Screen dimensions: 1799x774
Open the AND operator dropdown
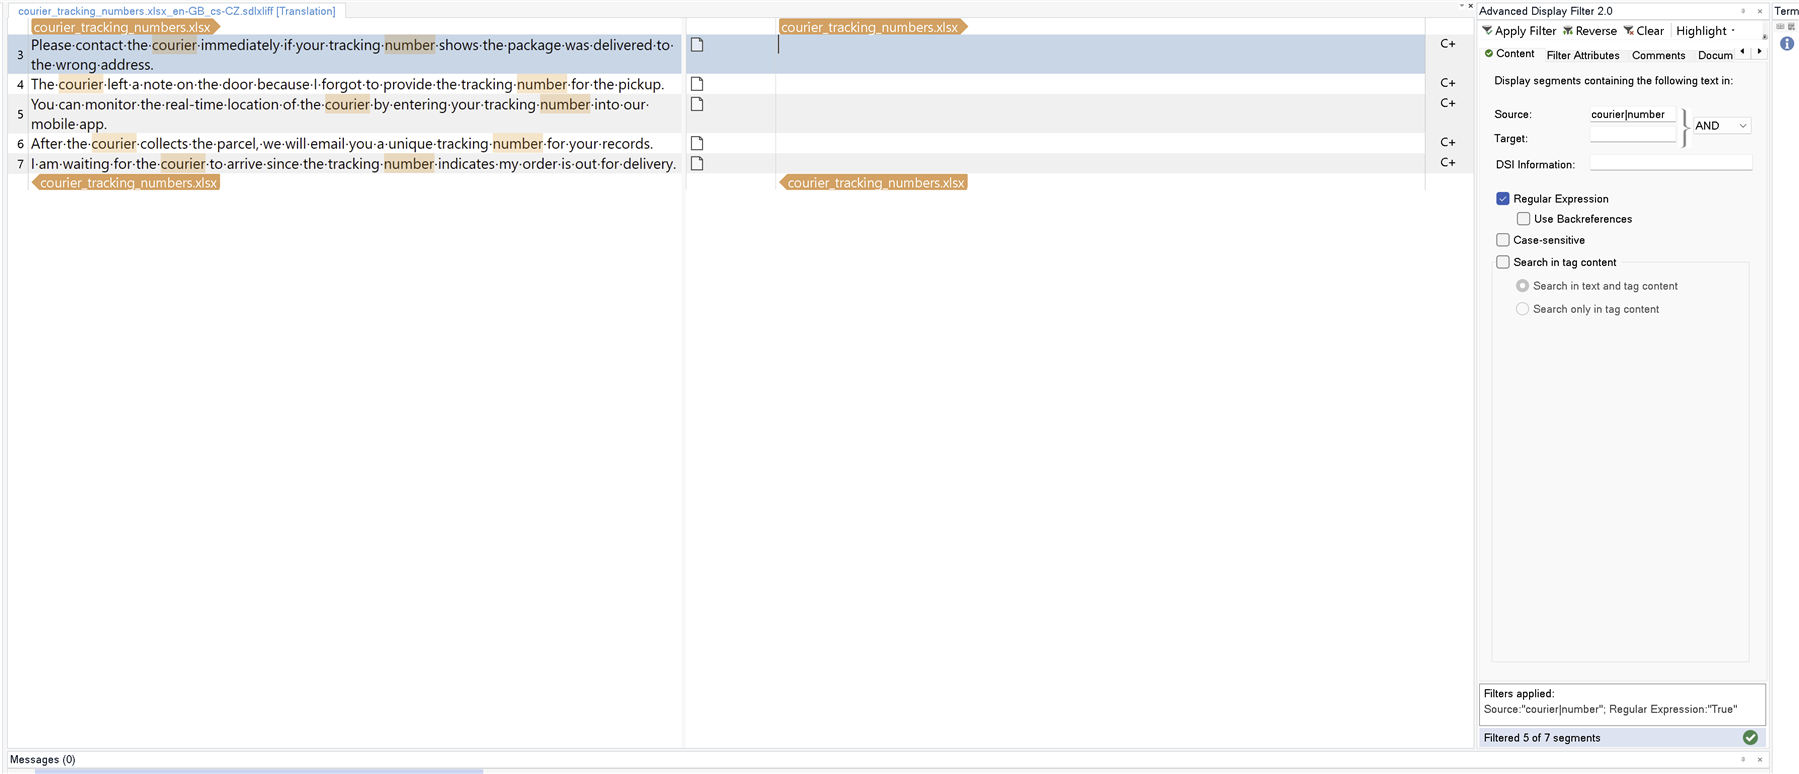pyautogui.click(x=1721, y=126)
